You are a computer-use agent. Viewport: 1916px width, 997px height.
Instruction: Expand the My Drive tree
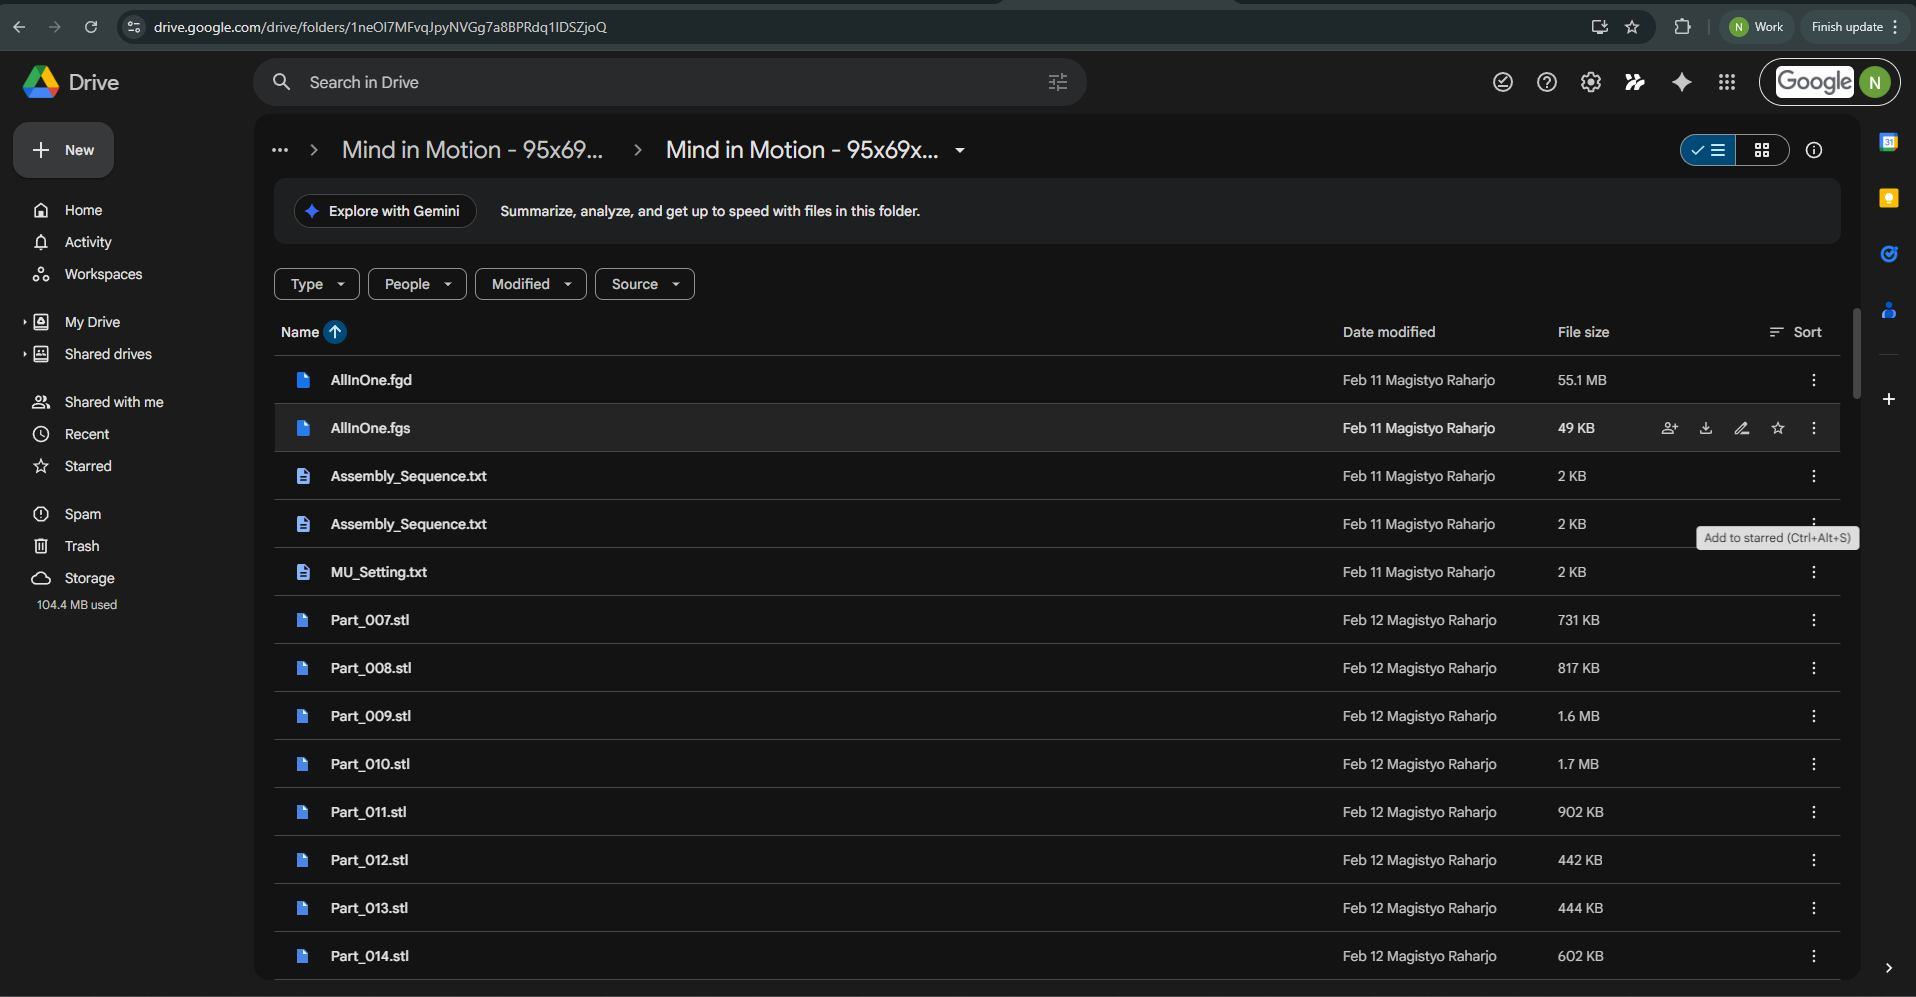pyautogui.click(x=25, y=322)
